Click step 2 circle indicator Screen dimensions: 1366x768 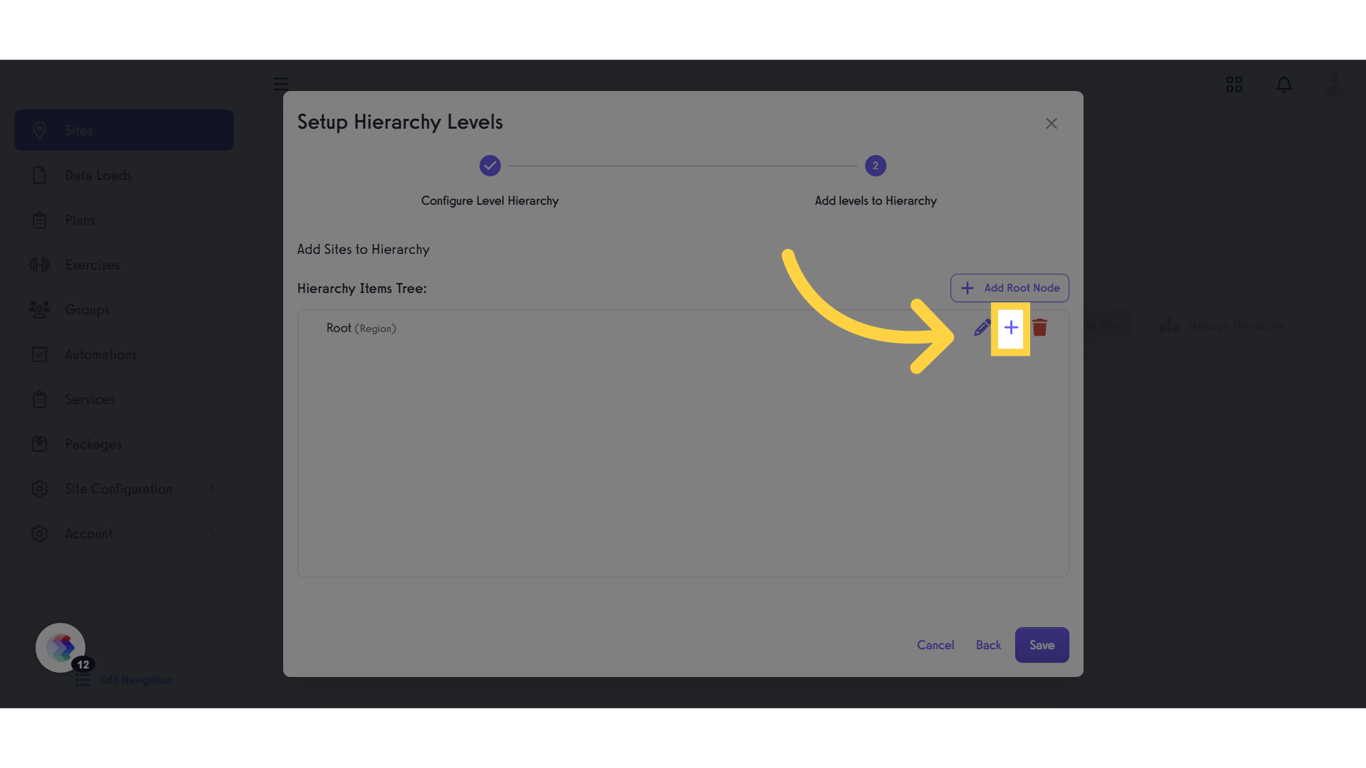(876, 166)
